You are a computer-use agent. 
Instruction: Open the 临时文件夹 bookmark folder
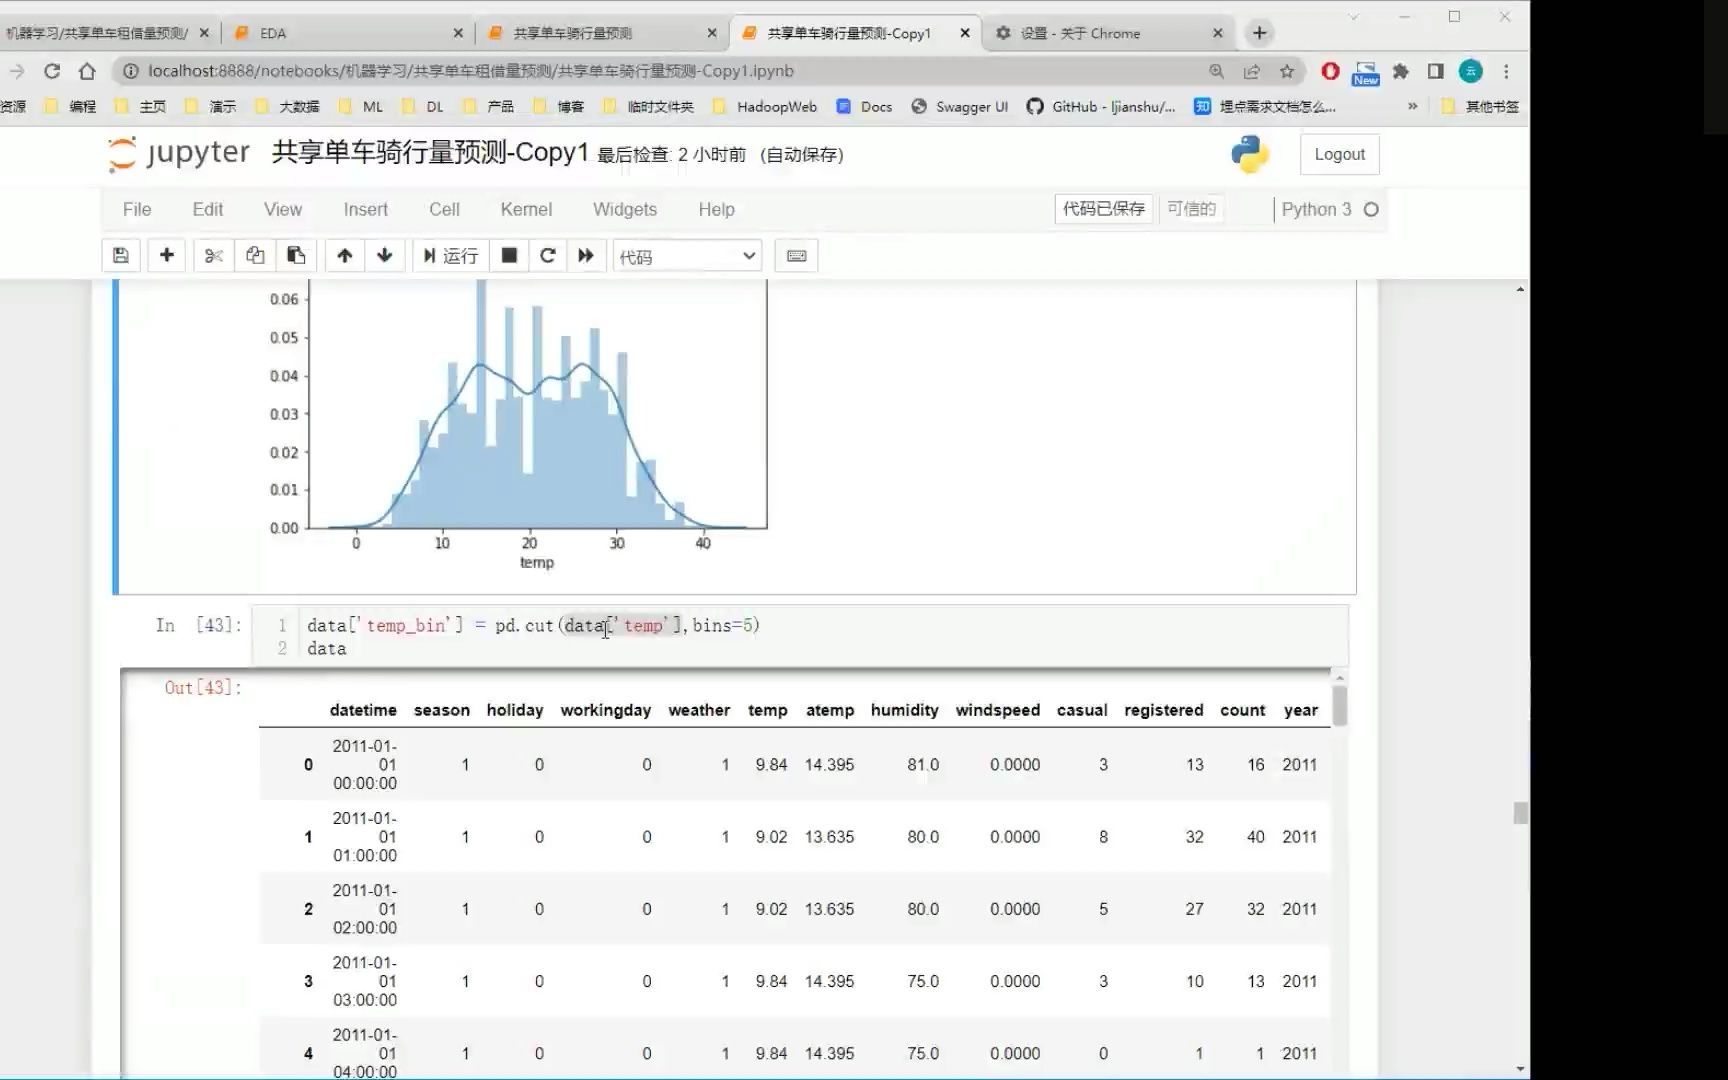tap(649, 106)
